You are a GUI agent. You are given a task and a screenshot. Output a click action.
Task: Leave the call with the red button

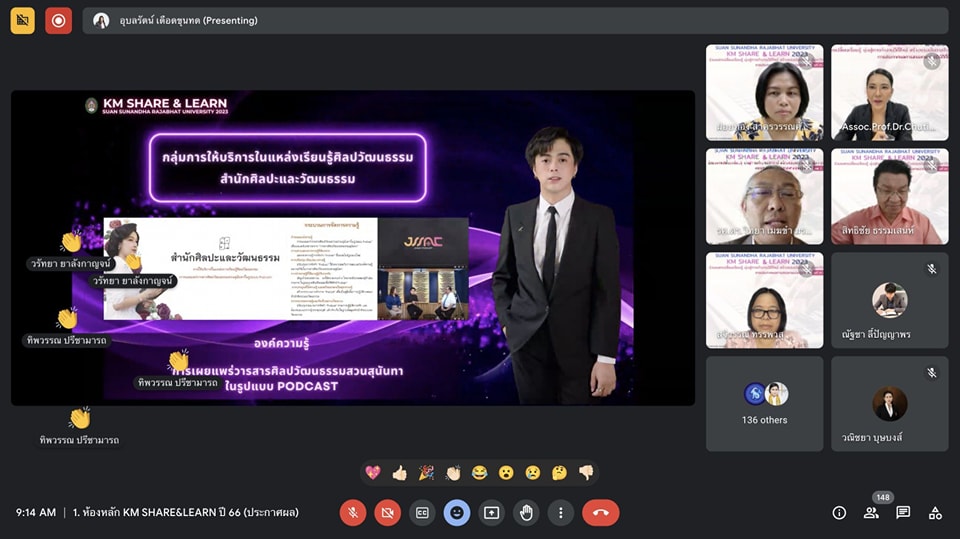600,512
